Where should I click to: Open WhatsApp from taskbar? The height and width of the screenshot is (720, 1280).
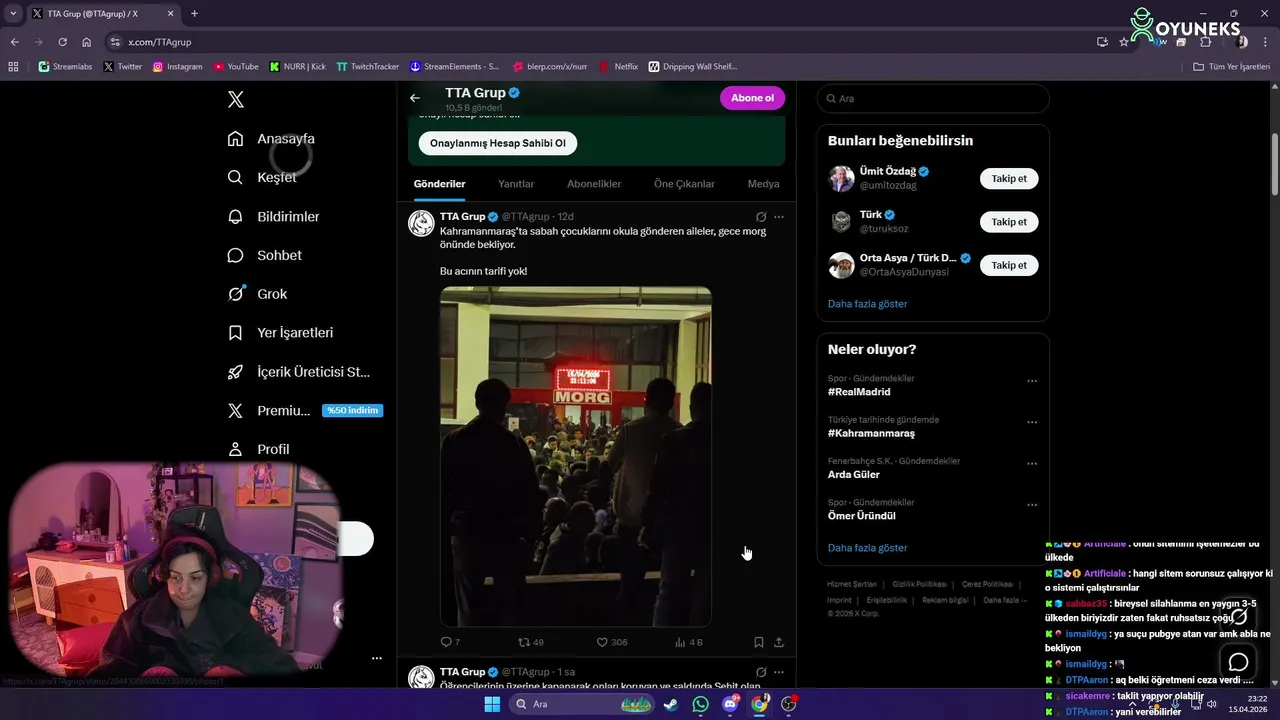point(700,704)
